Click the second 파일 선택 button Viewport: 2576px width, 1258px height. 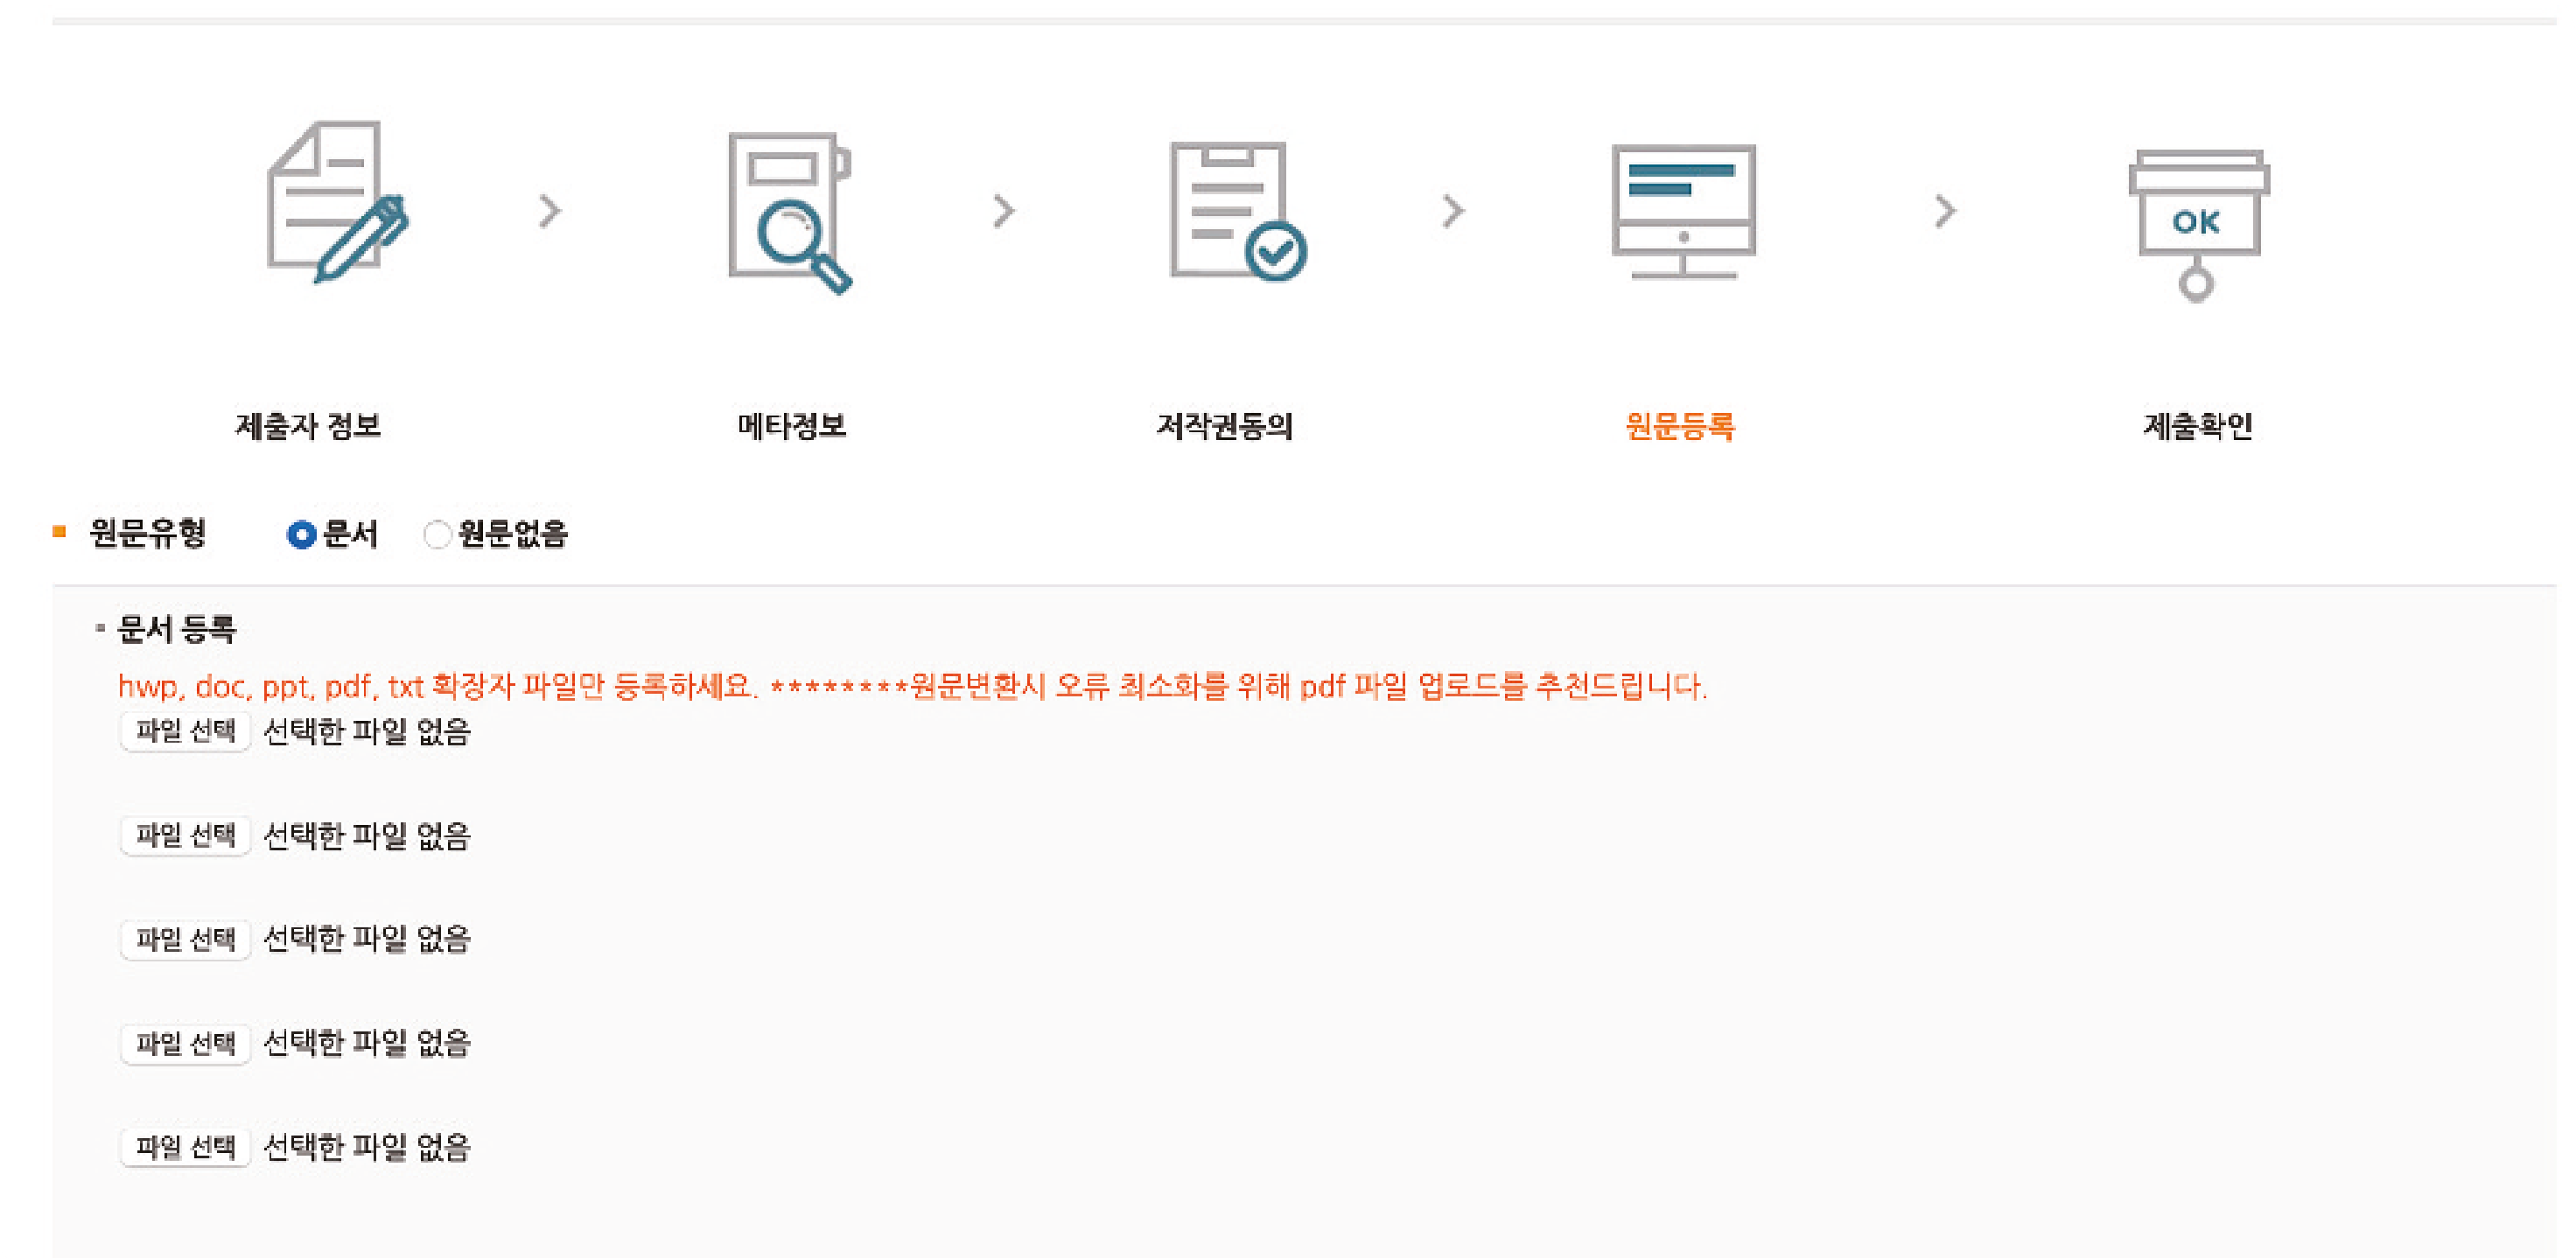tap(185, 835)
